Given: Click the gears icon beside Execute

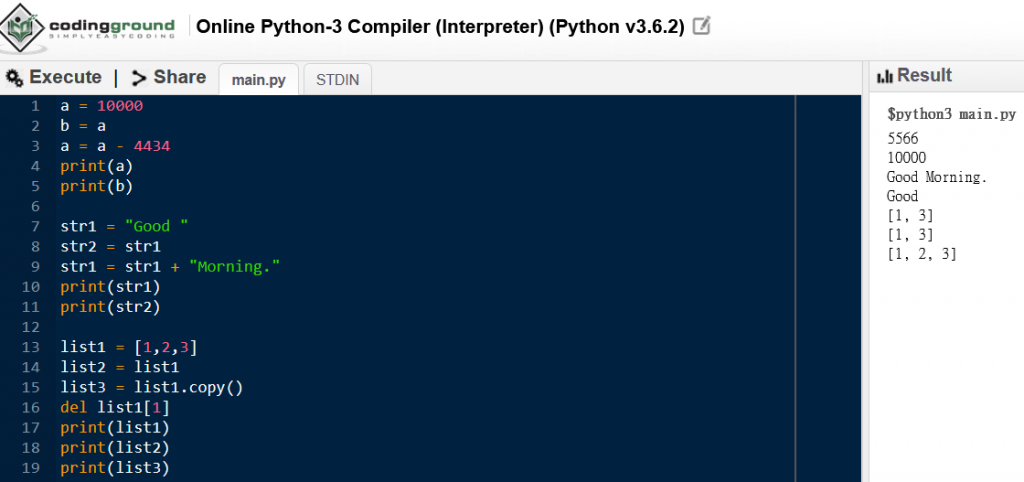Looking at the screenshot, I should [15, 78].
